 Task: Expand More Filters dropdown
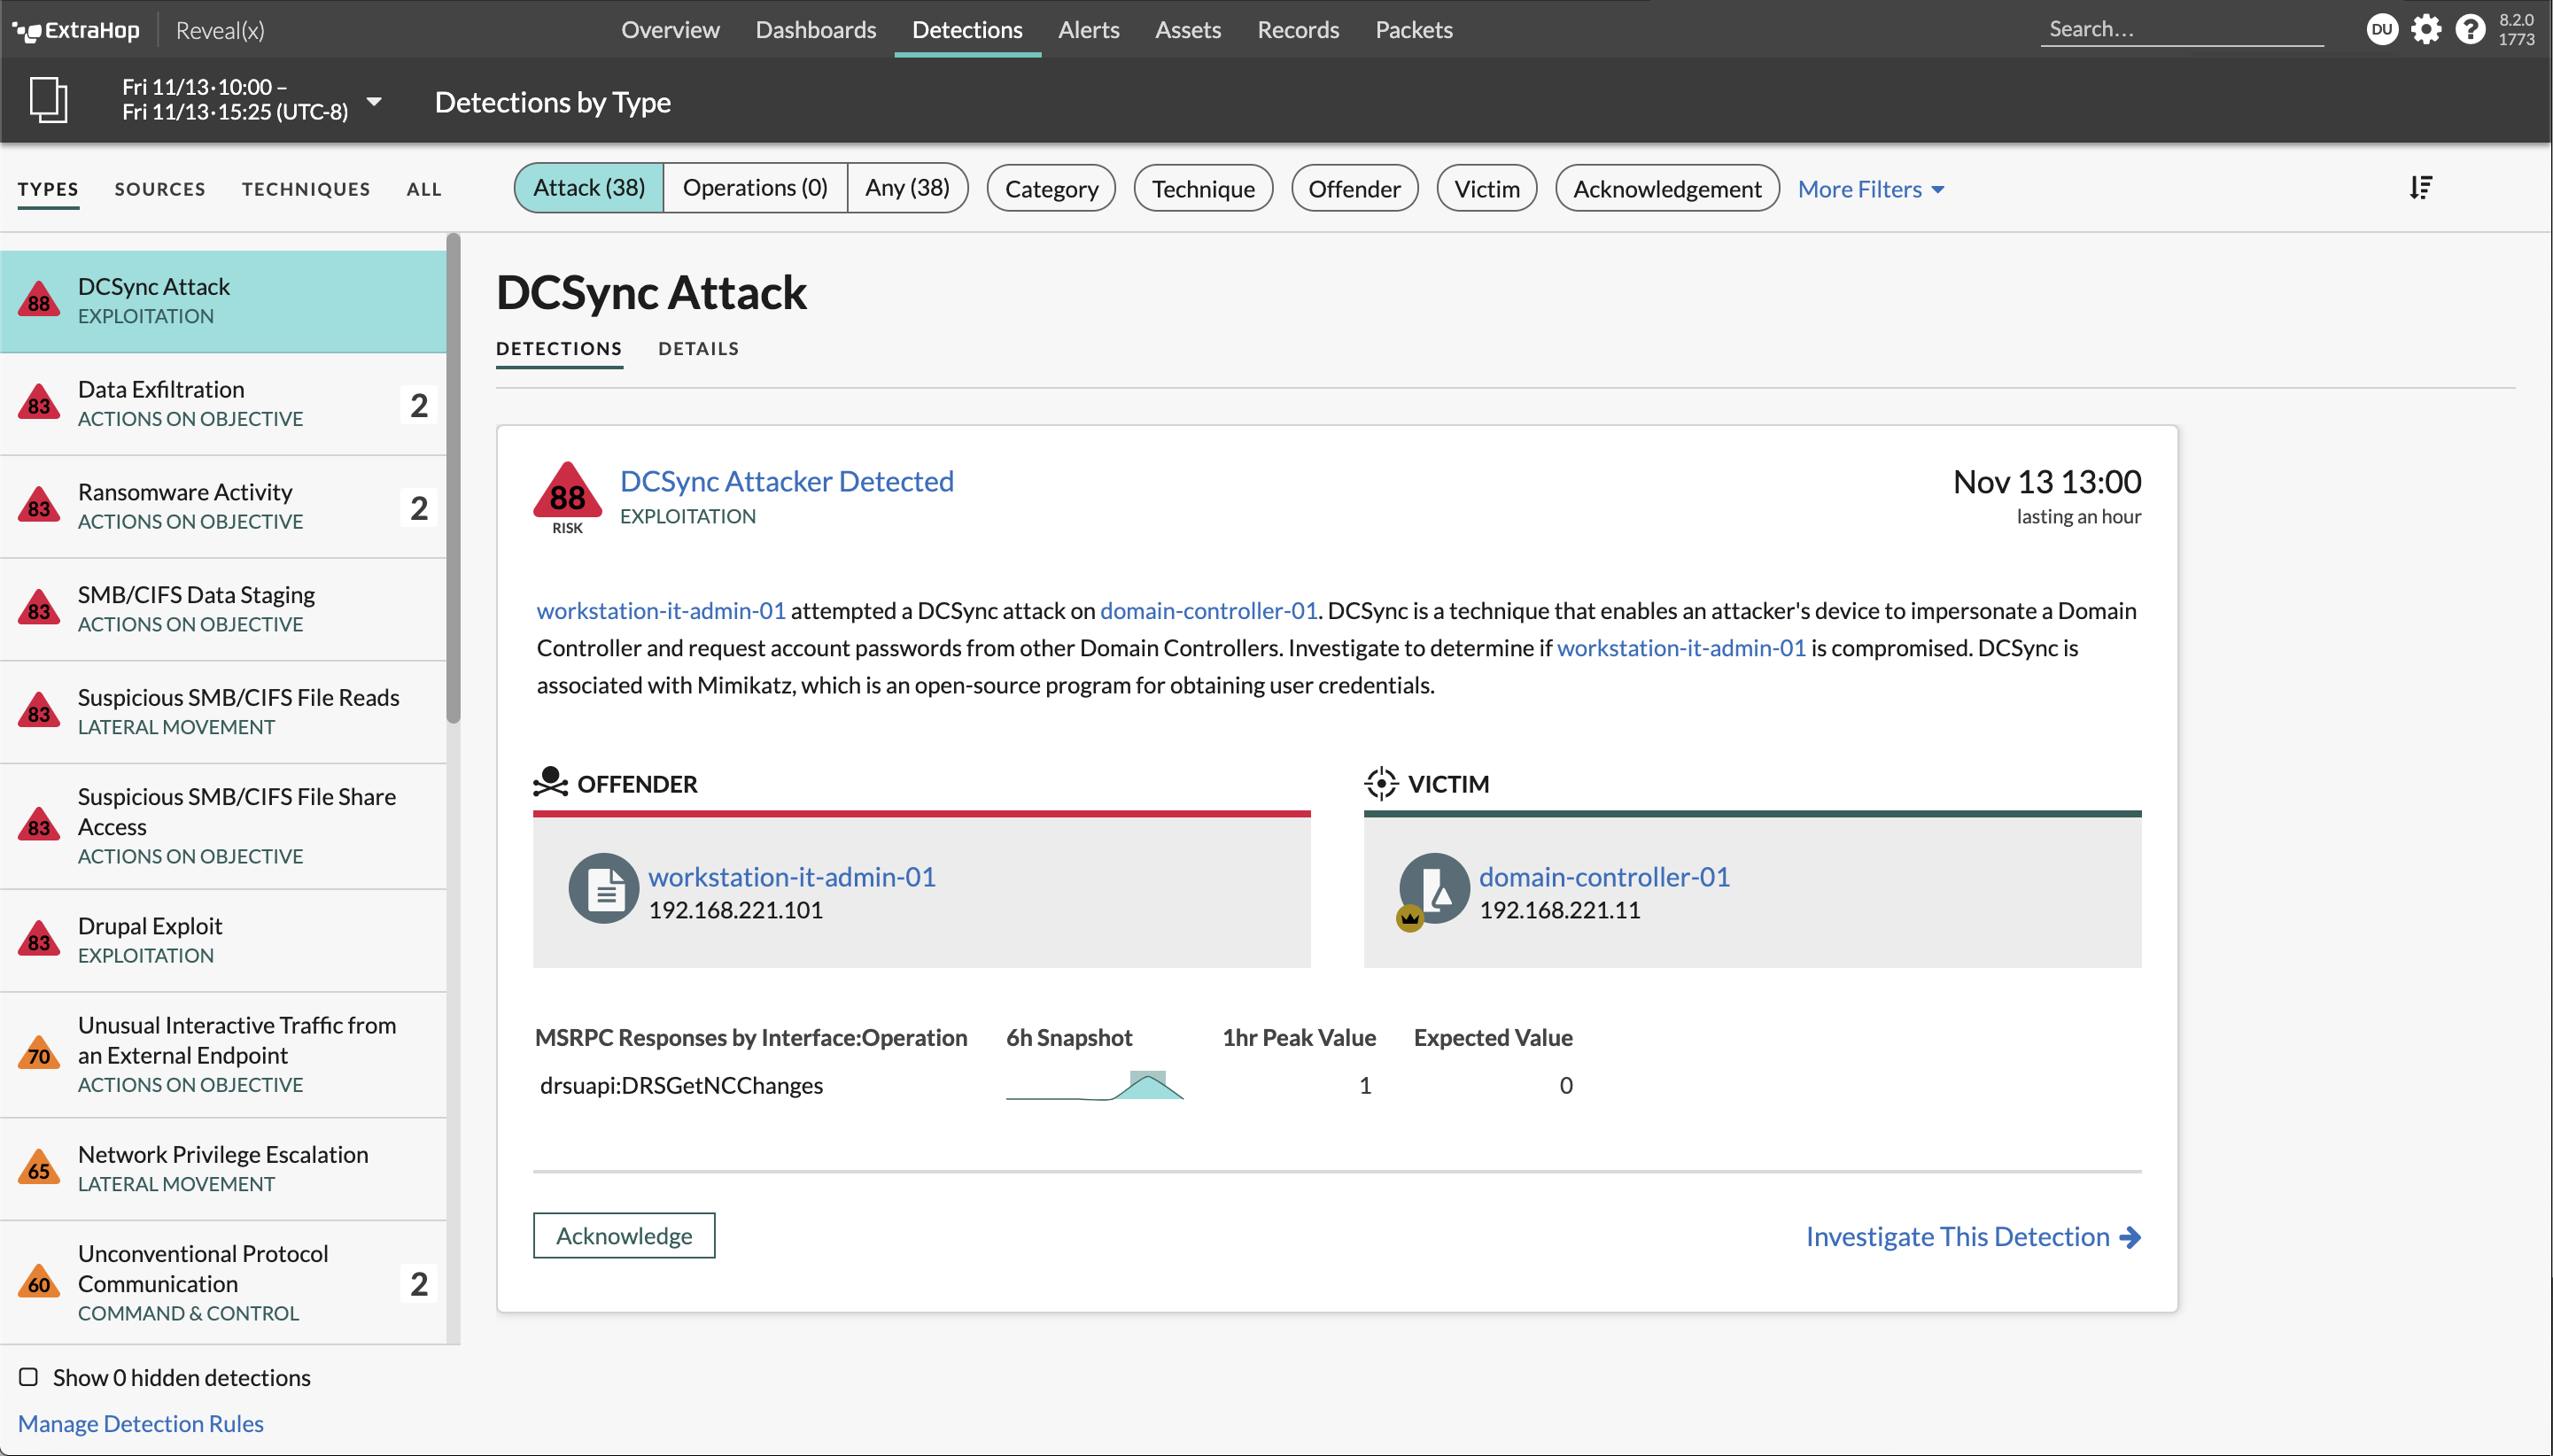[1874, 188]
